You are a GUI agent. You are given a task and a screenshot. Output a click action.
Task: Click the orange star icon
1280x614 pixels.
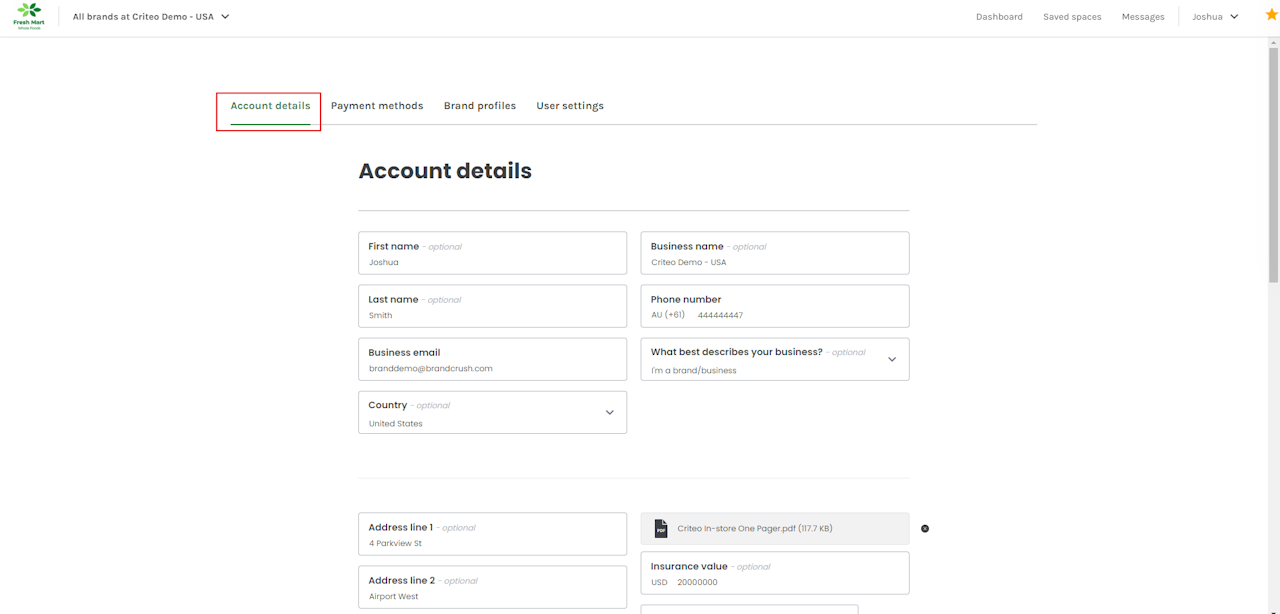[x=1271, y=15]
